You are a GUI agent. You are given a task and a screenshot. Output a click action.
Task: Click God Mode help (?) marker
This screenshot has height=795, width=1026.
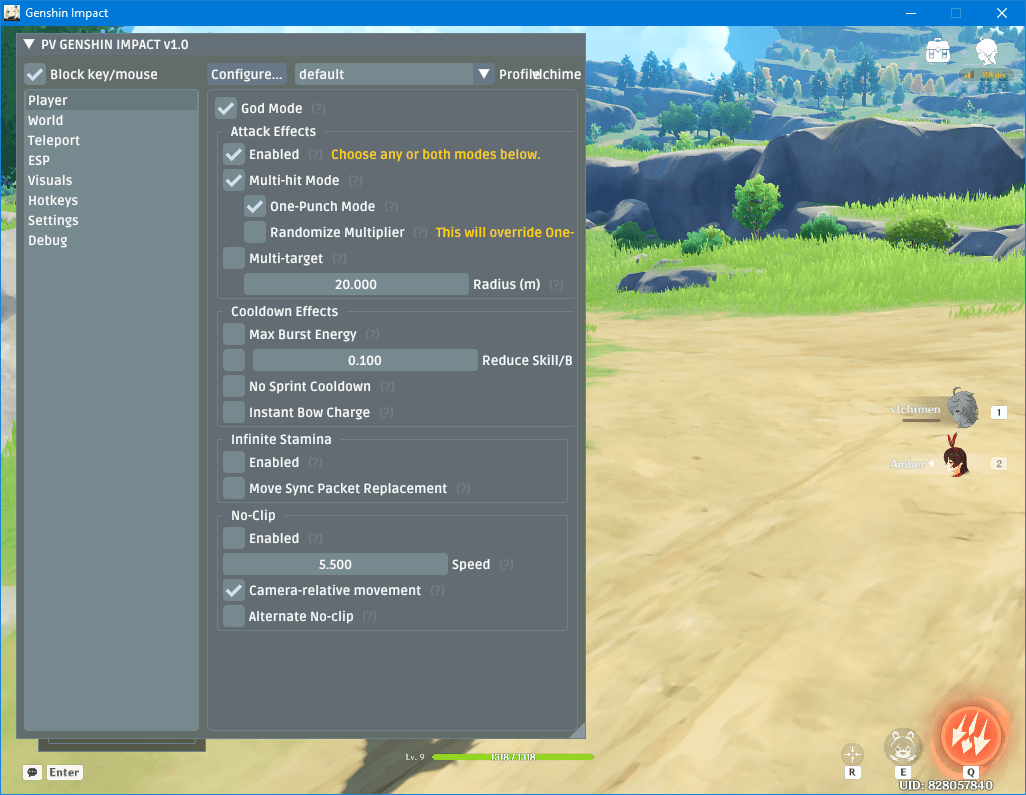(x=318, y=109)
